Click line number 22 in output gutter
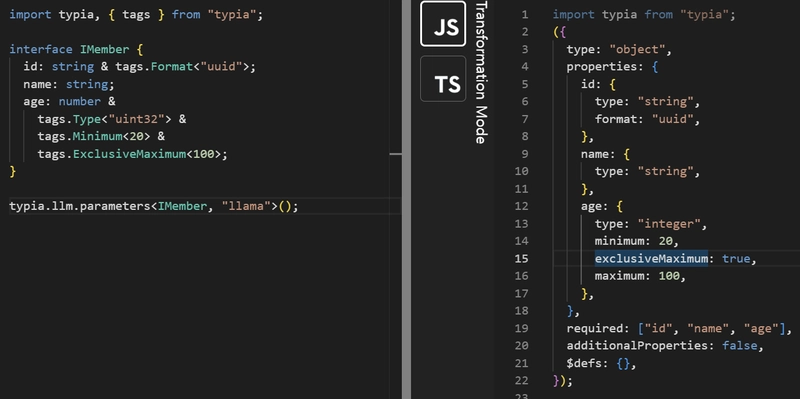The height and width of the screenshot is (399, 800). tap(521, 381)
